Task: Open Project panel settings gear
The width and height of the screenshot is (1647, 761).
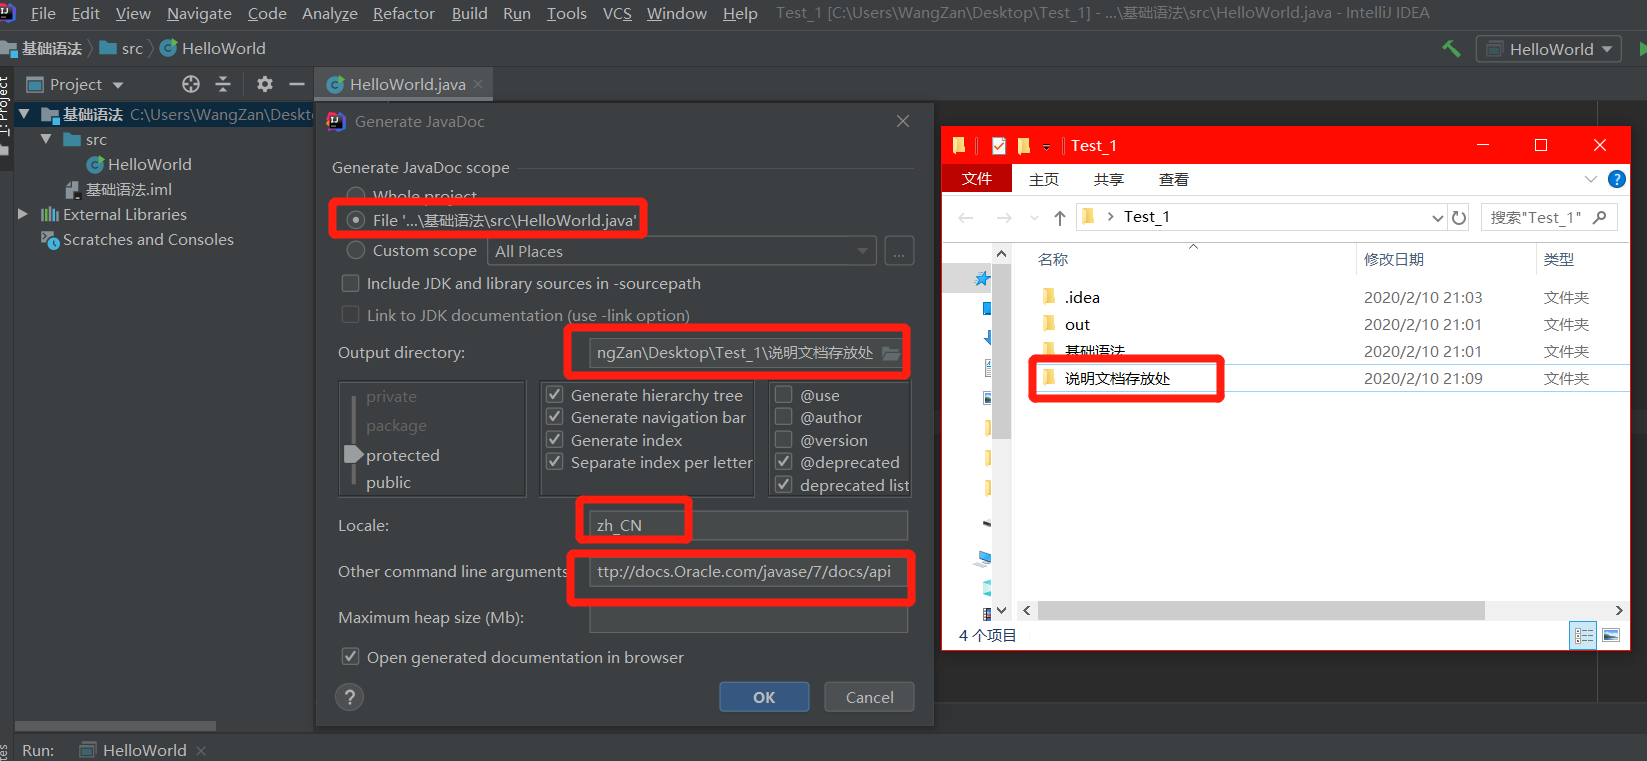Action: pos(265,84)
